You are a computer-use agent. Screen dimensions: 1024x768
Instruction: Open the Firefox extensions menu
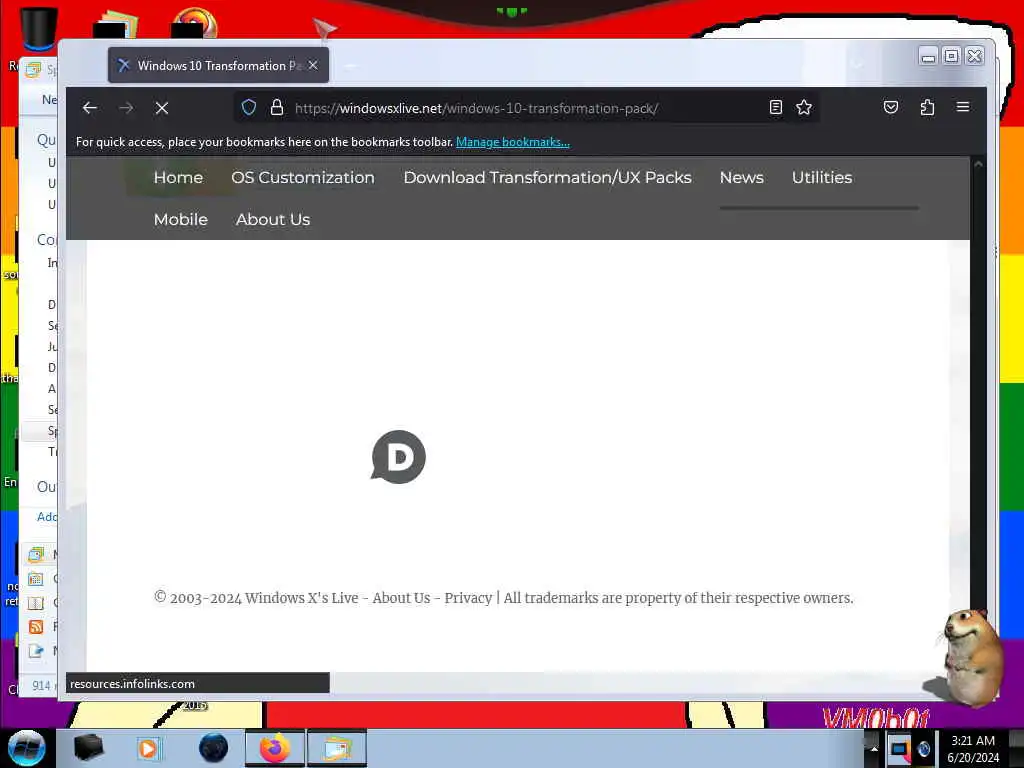(x=927, y=107)
